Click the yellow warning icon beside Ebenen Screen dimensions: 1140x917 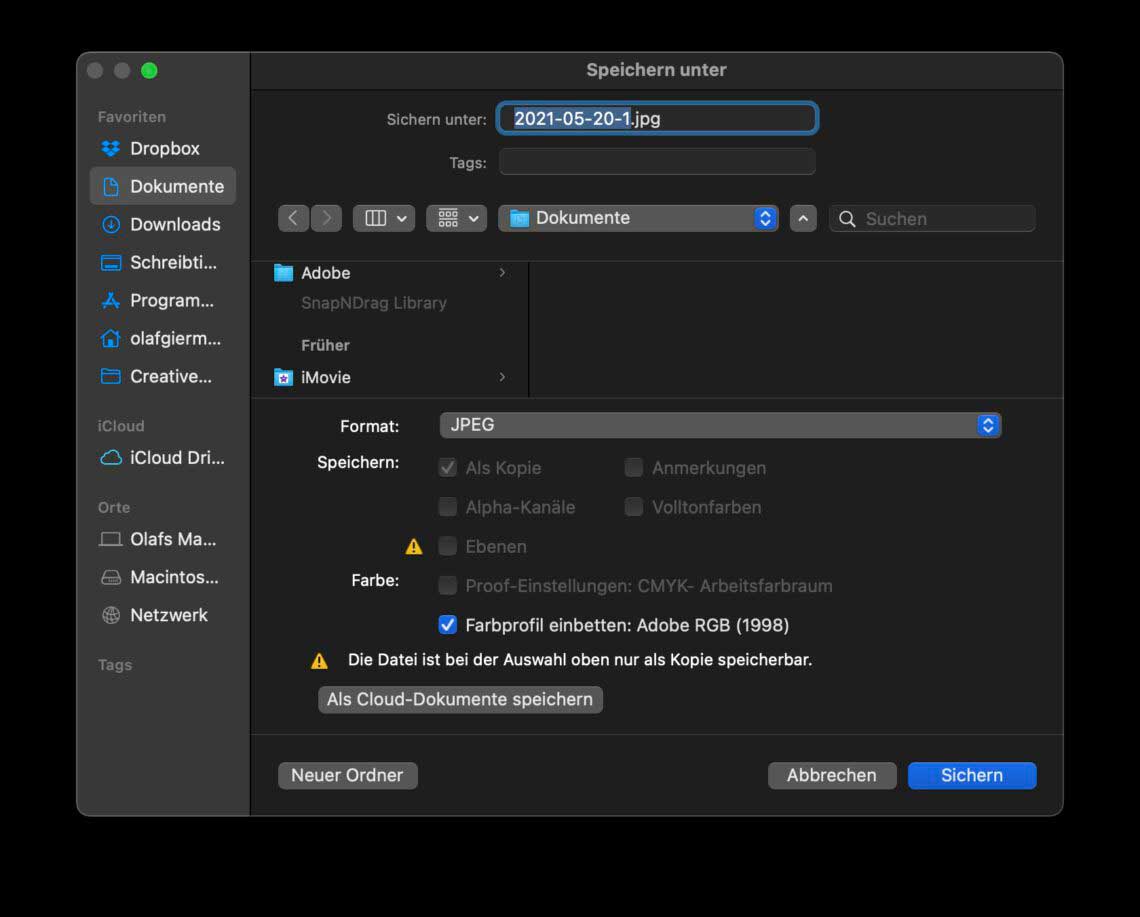(x=413, y=547)
